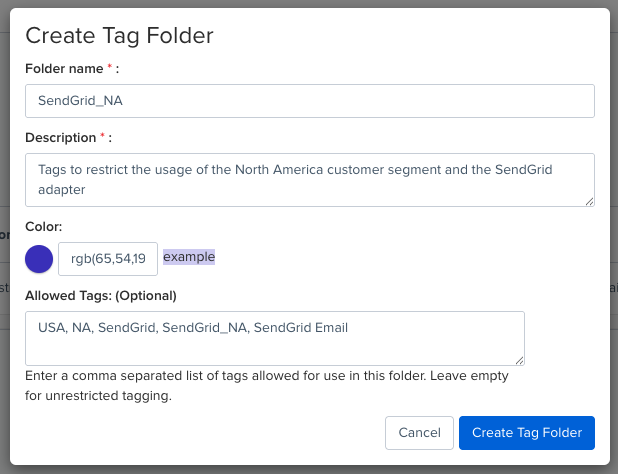Click the Color label
The height and width of the screenshot is (474, 618).
click(x=44, y=227)
